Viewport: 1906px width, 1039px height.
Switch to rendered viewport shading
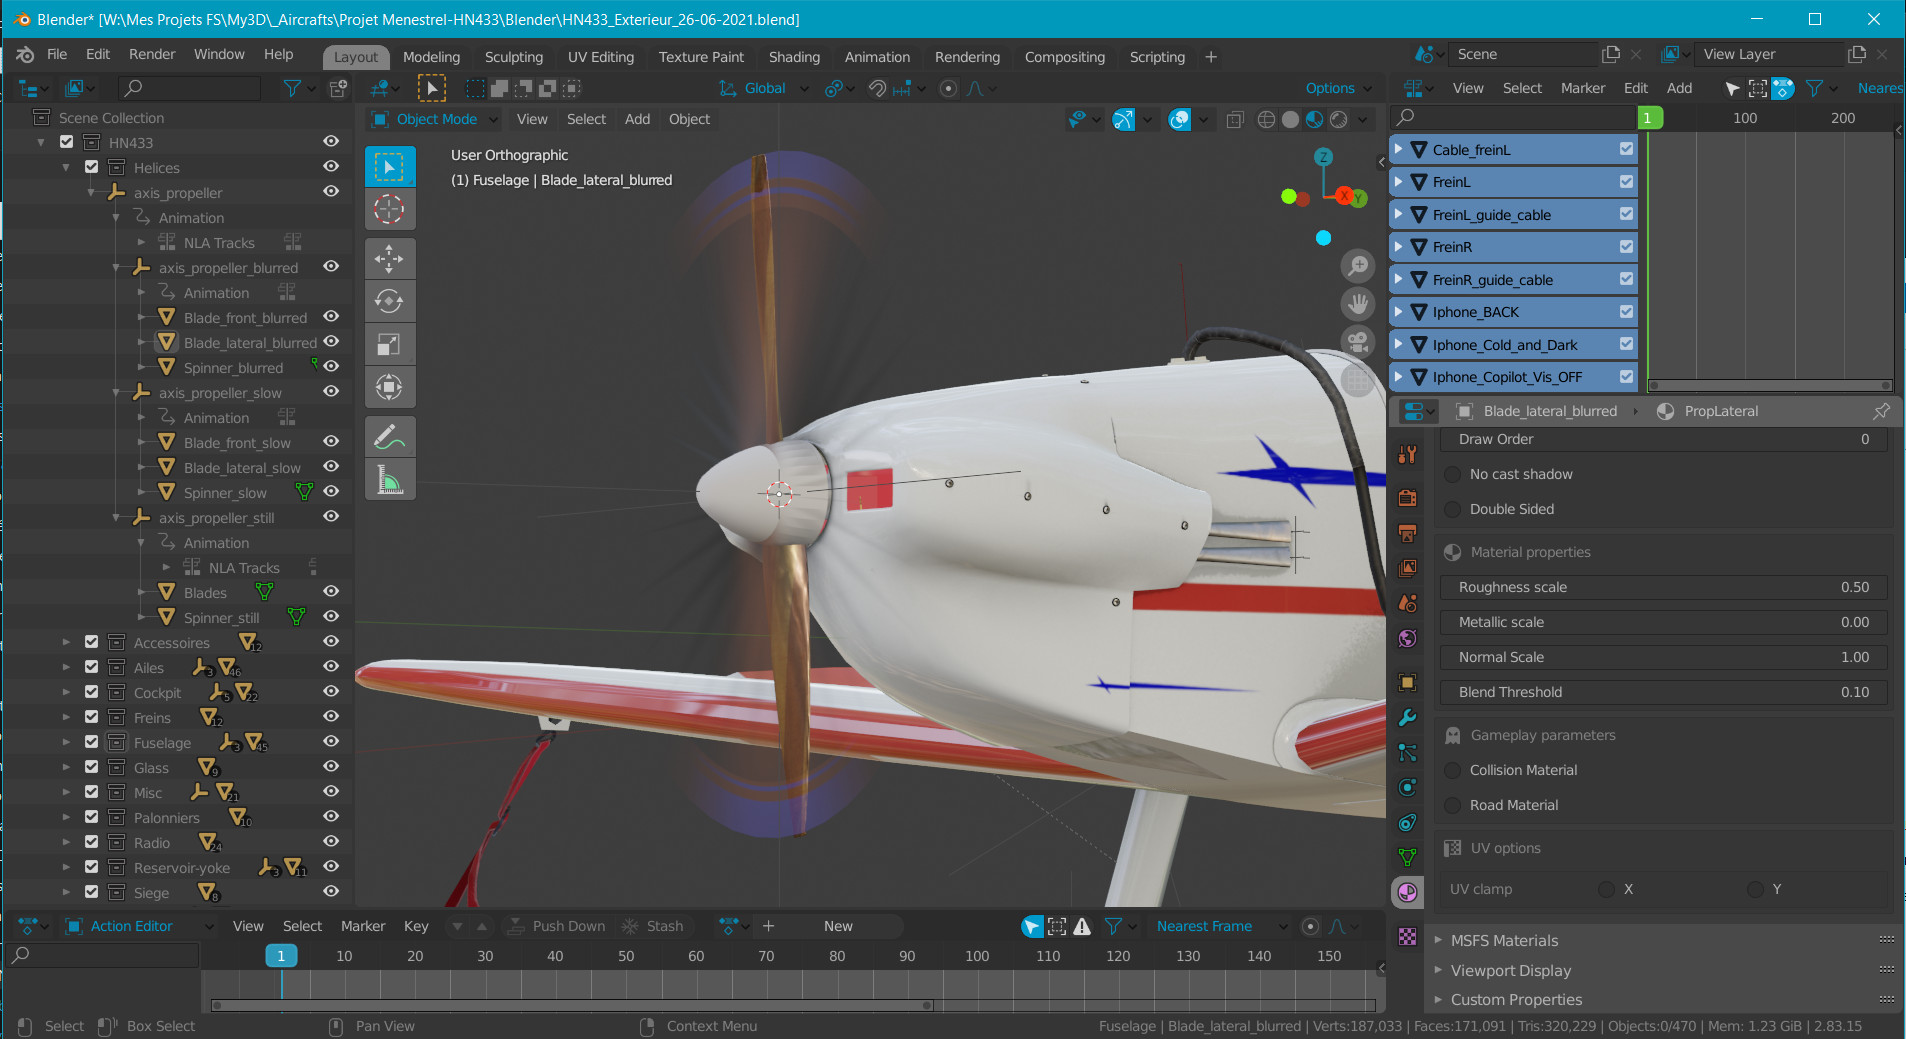[1338, 119]
